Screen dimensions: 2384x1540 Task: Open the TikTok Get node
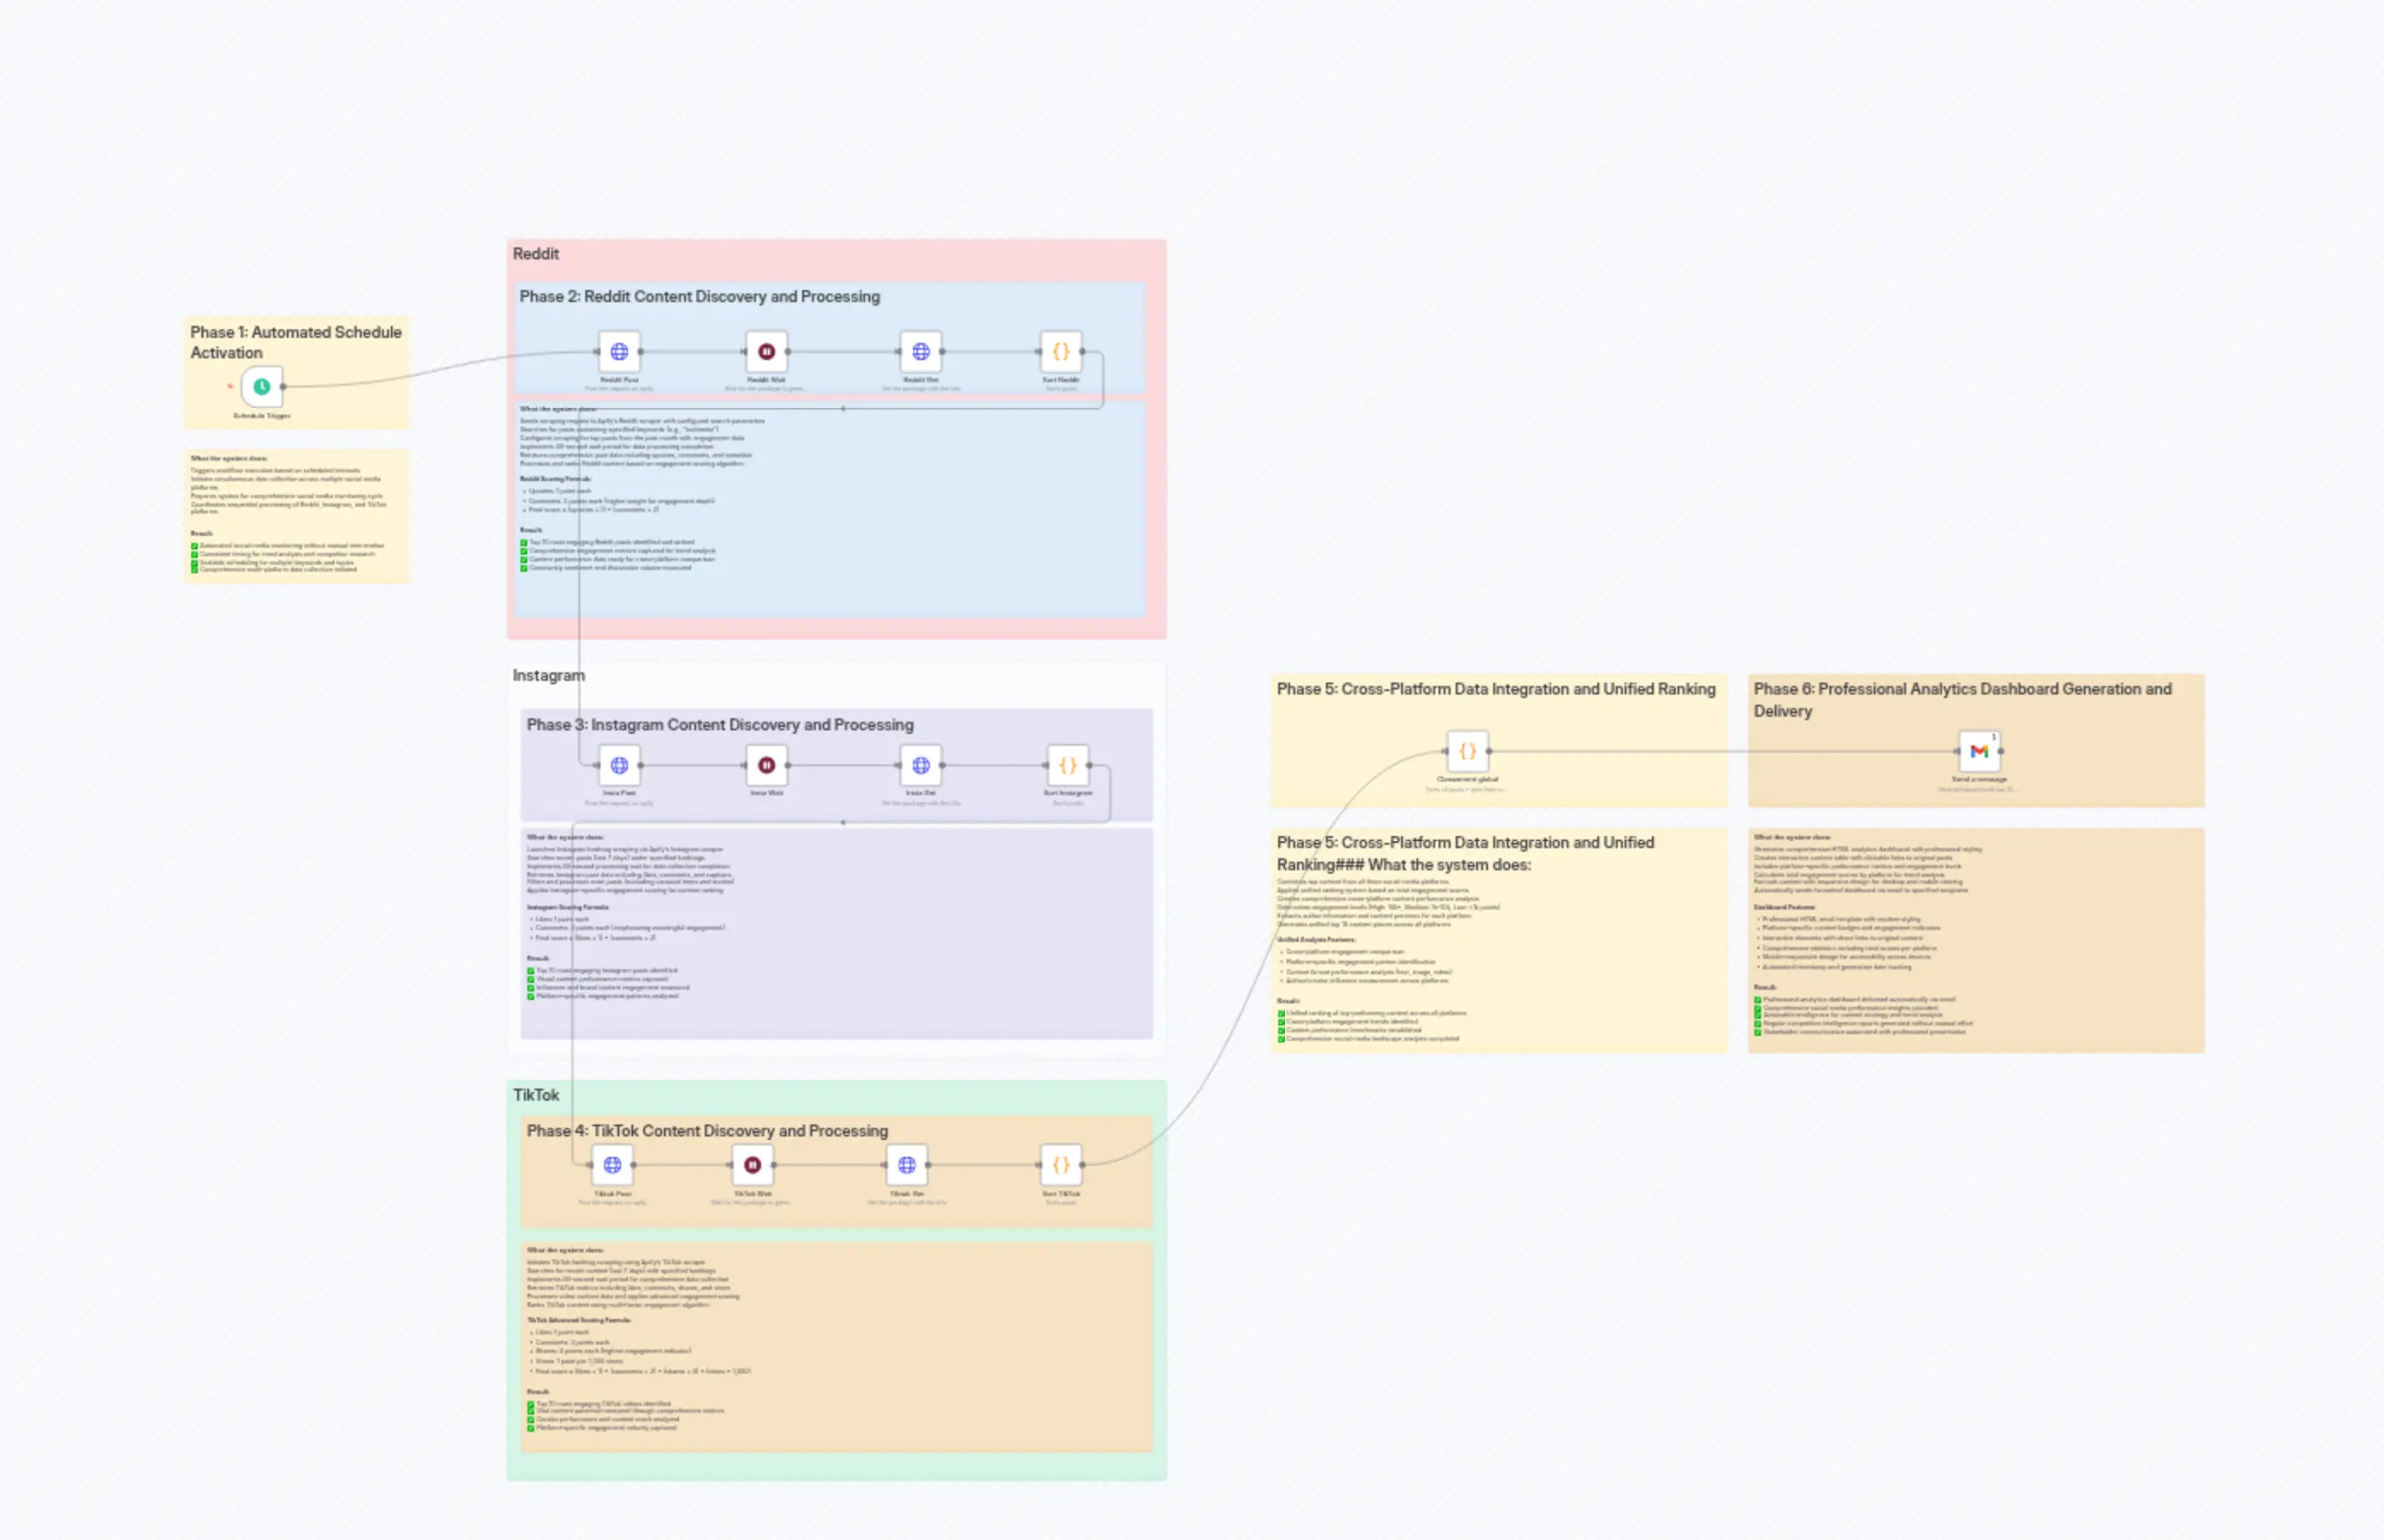pyautogui.click(x=908, y=1163)
